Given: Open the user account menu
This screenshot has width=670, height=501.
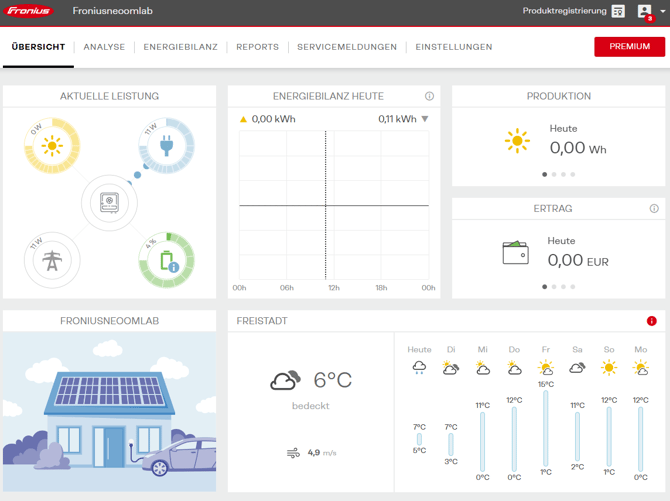Looking at the screenshot, I should (x=646, y=11).
